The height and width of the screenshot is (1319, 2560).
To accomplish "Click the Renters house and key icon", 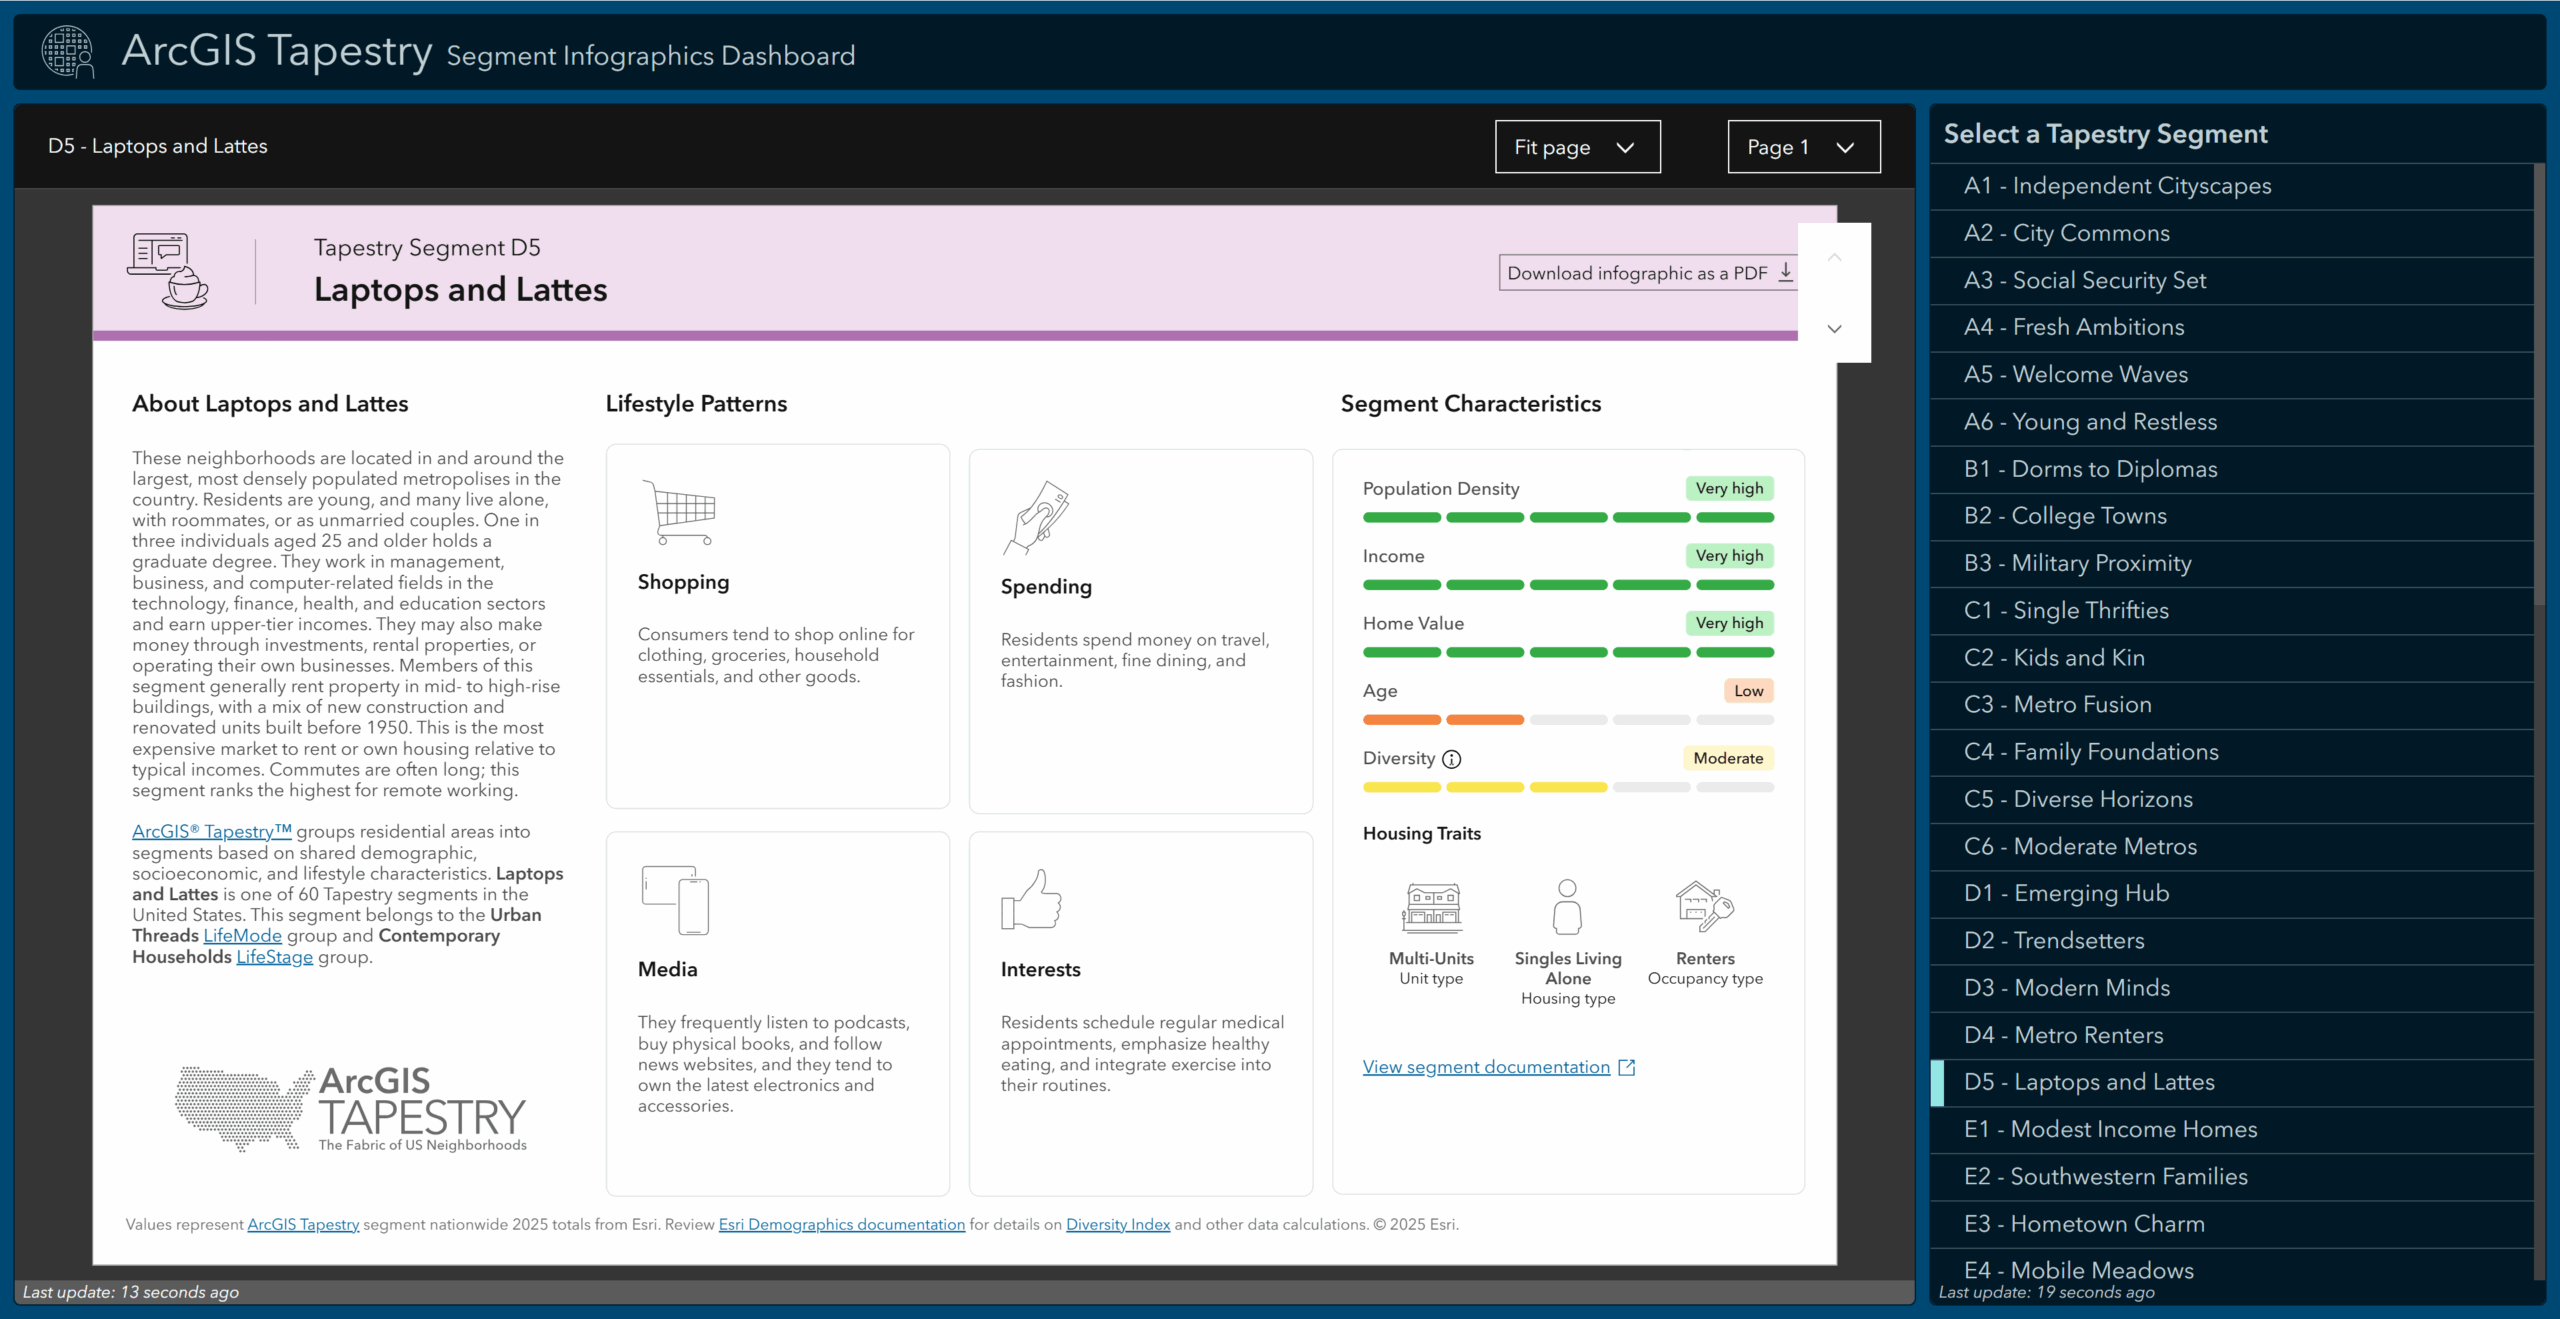I will coord(1704,906).
